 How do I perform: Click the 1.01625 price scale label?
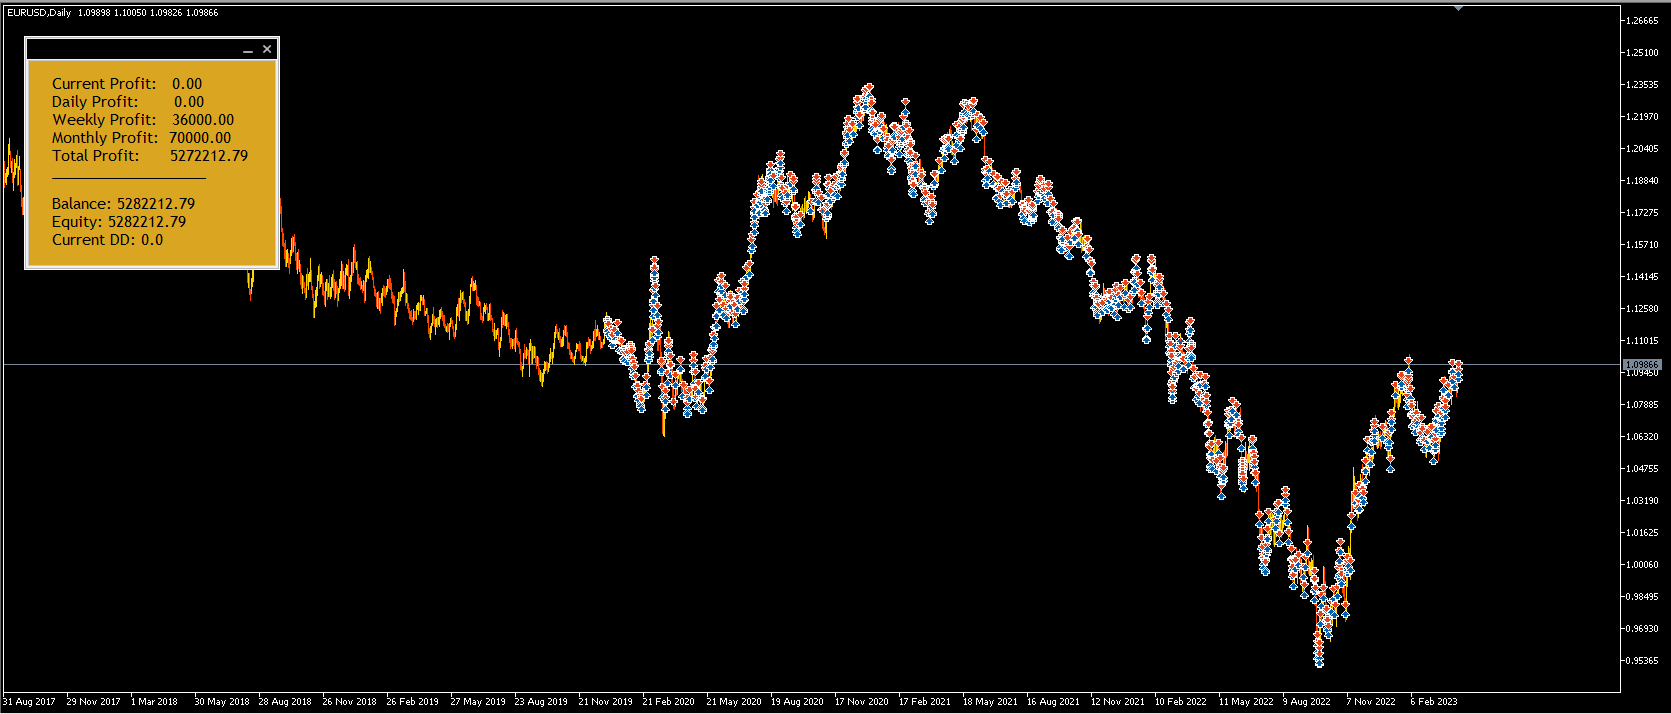pos(1642,533)
